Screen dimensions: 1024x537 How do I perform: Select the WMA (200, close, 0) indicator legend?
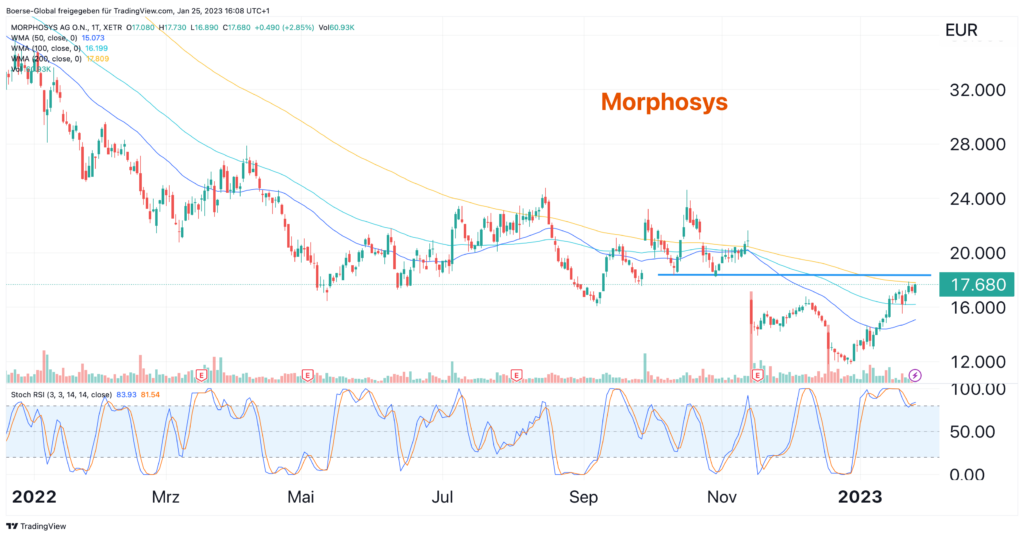click(47, 59)
